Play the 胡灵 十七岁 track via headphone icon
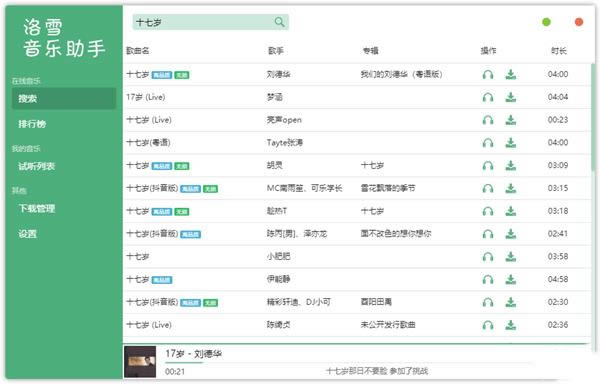The width and height of the screenshot is (600, 384). [488, 166]
